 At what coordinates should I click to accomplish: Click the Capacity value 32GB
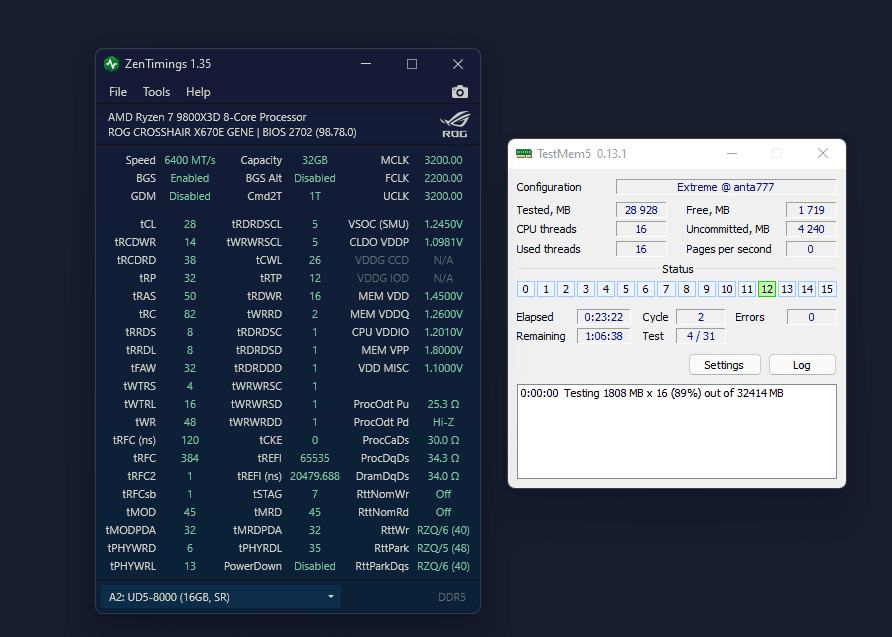pyautogui.click(x=315, y=160)
